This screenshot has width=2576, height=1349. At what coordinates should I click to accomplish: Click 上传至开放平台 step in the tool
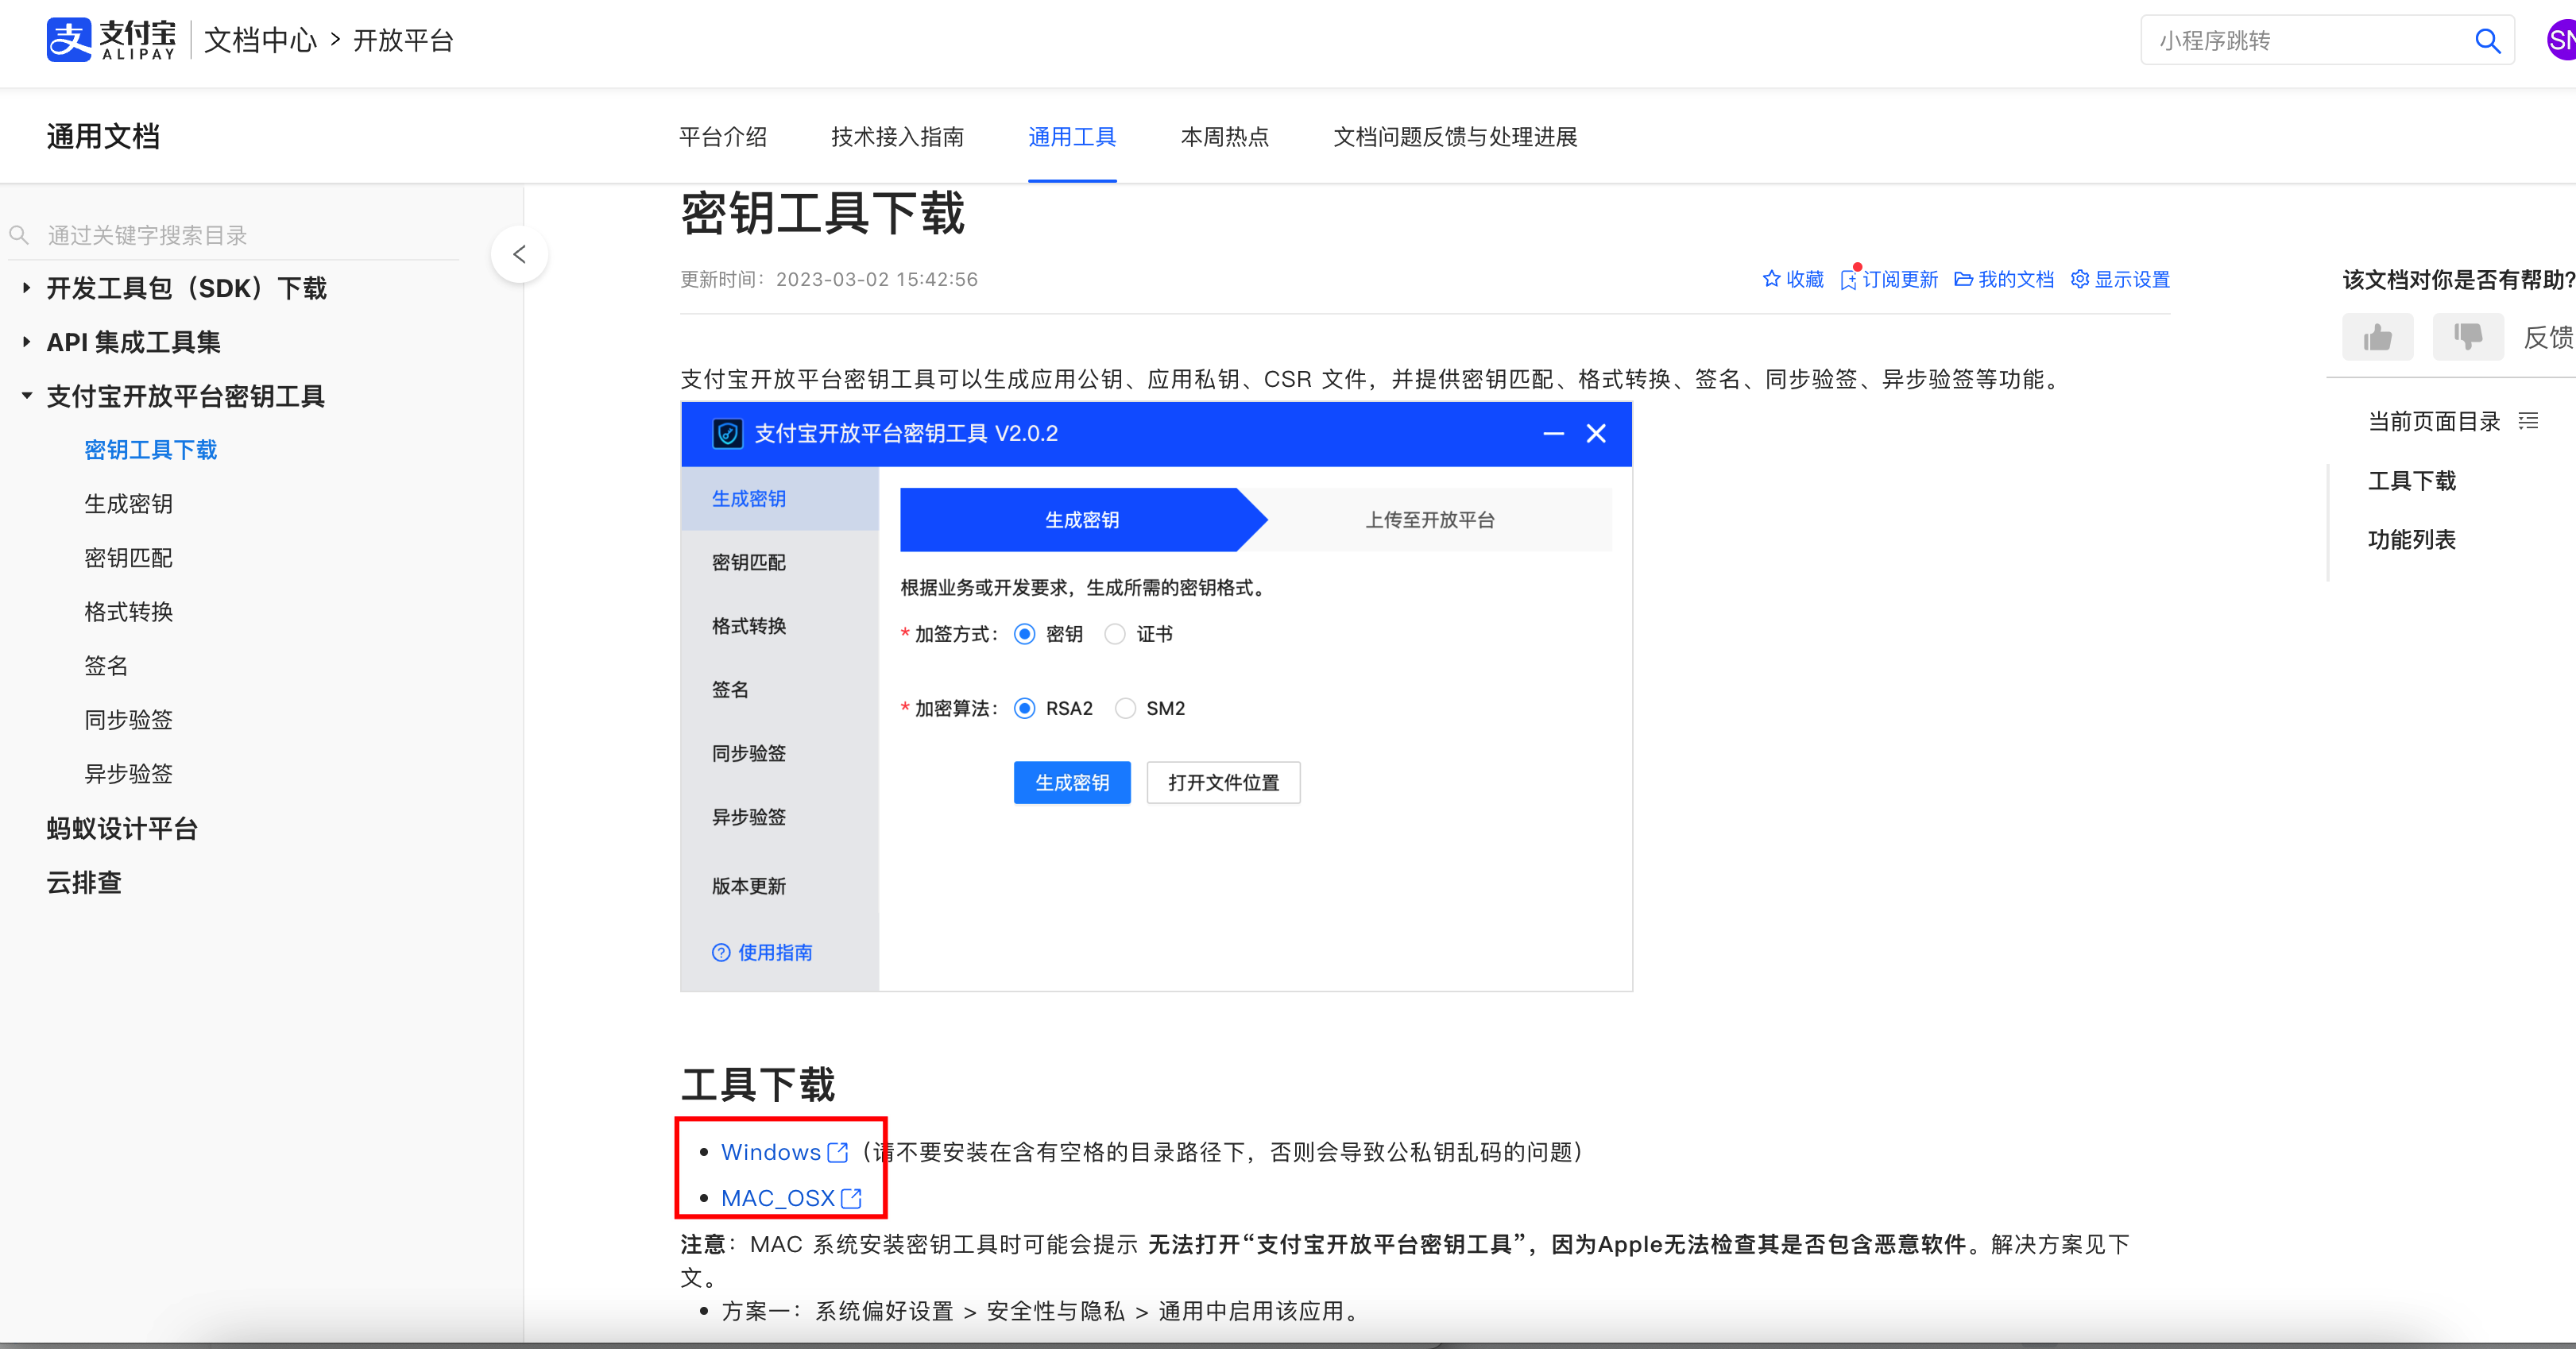tap(1430, 520)
